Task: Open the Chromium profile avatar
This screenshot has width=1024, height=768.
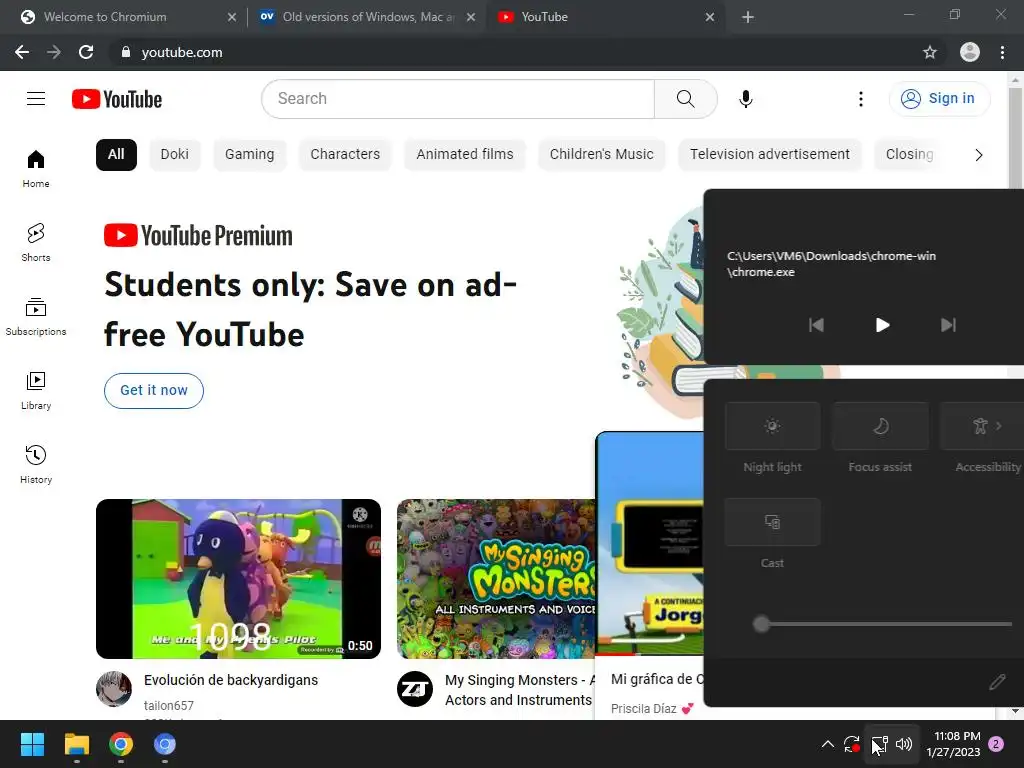Action: [970, 52]
